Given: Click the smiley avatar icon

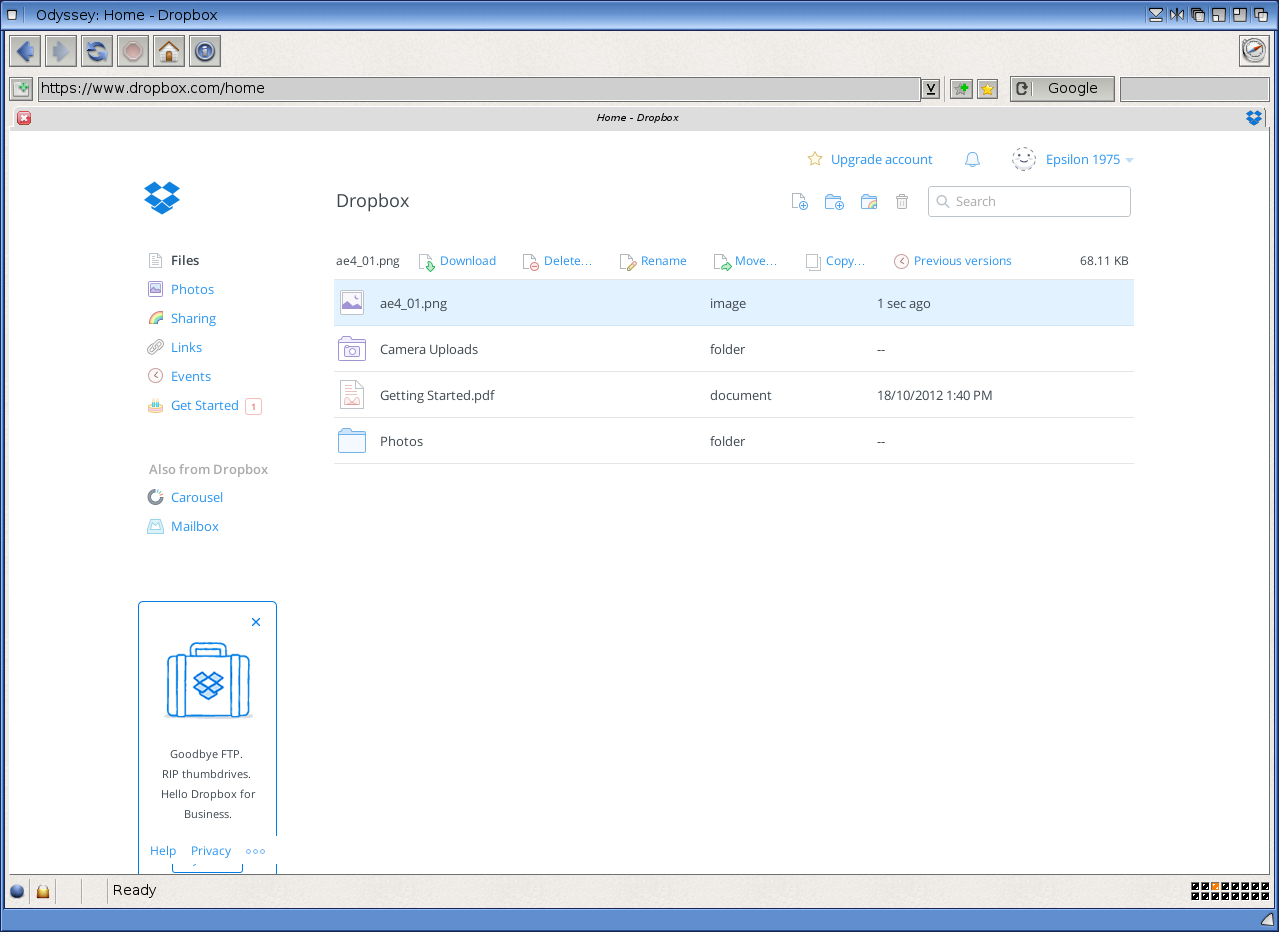Looking at the screenshot, I should tap(1023, 159).
